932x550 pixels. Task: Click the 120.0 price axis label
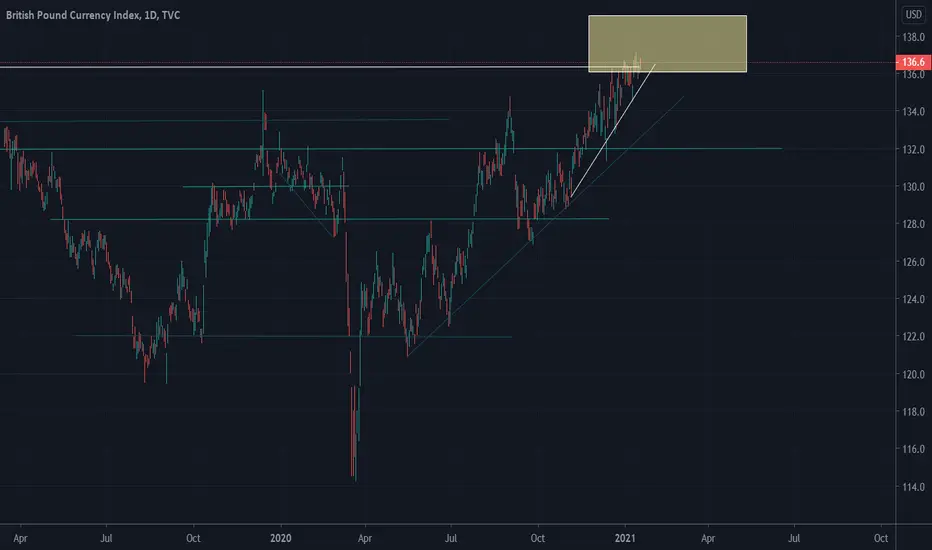click(x=914, y=374)
